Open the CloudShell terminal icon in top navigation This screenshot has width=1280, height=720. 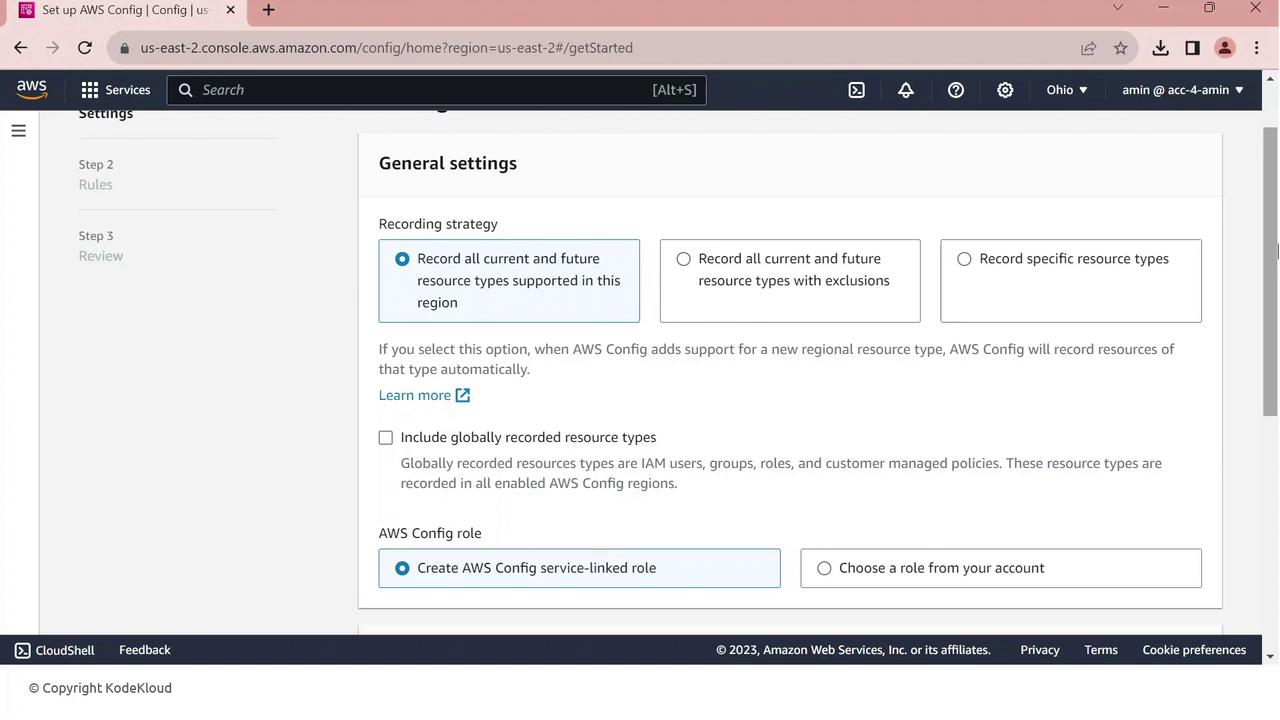tap(857, 90)
